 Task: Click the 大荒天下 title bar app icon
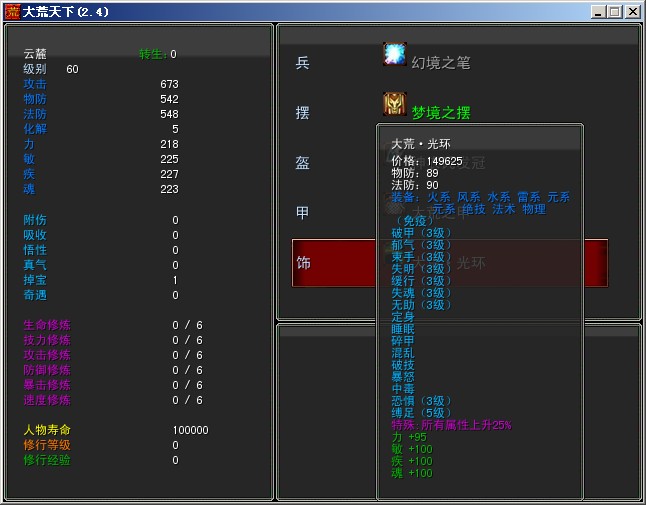(12, 12)
